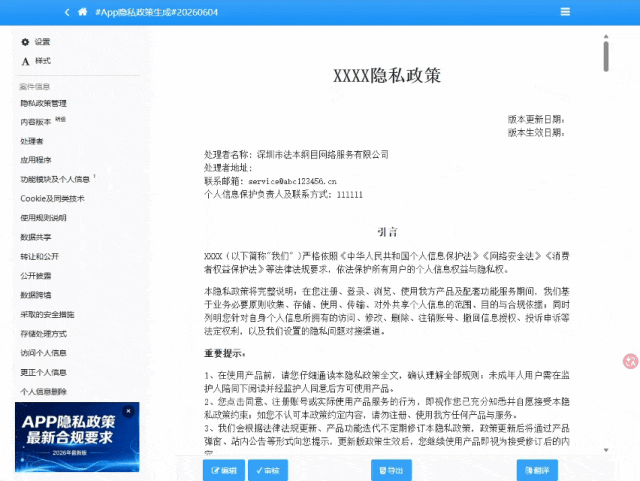Viewport: 640px width, 481px height.
Task: Close the APP隐私政策 banner ad
Action: pyautogui.click(x=129, y=411)
